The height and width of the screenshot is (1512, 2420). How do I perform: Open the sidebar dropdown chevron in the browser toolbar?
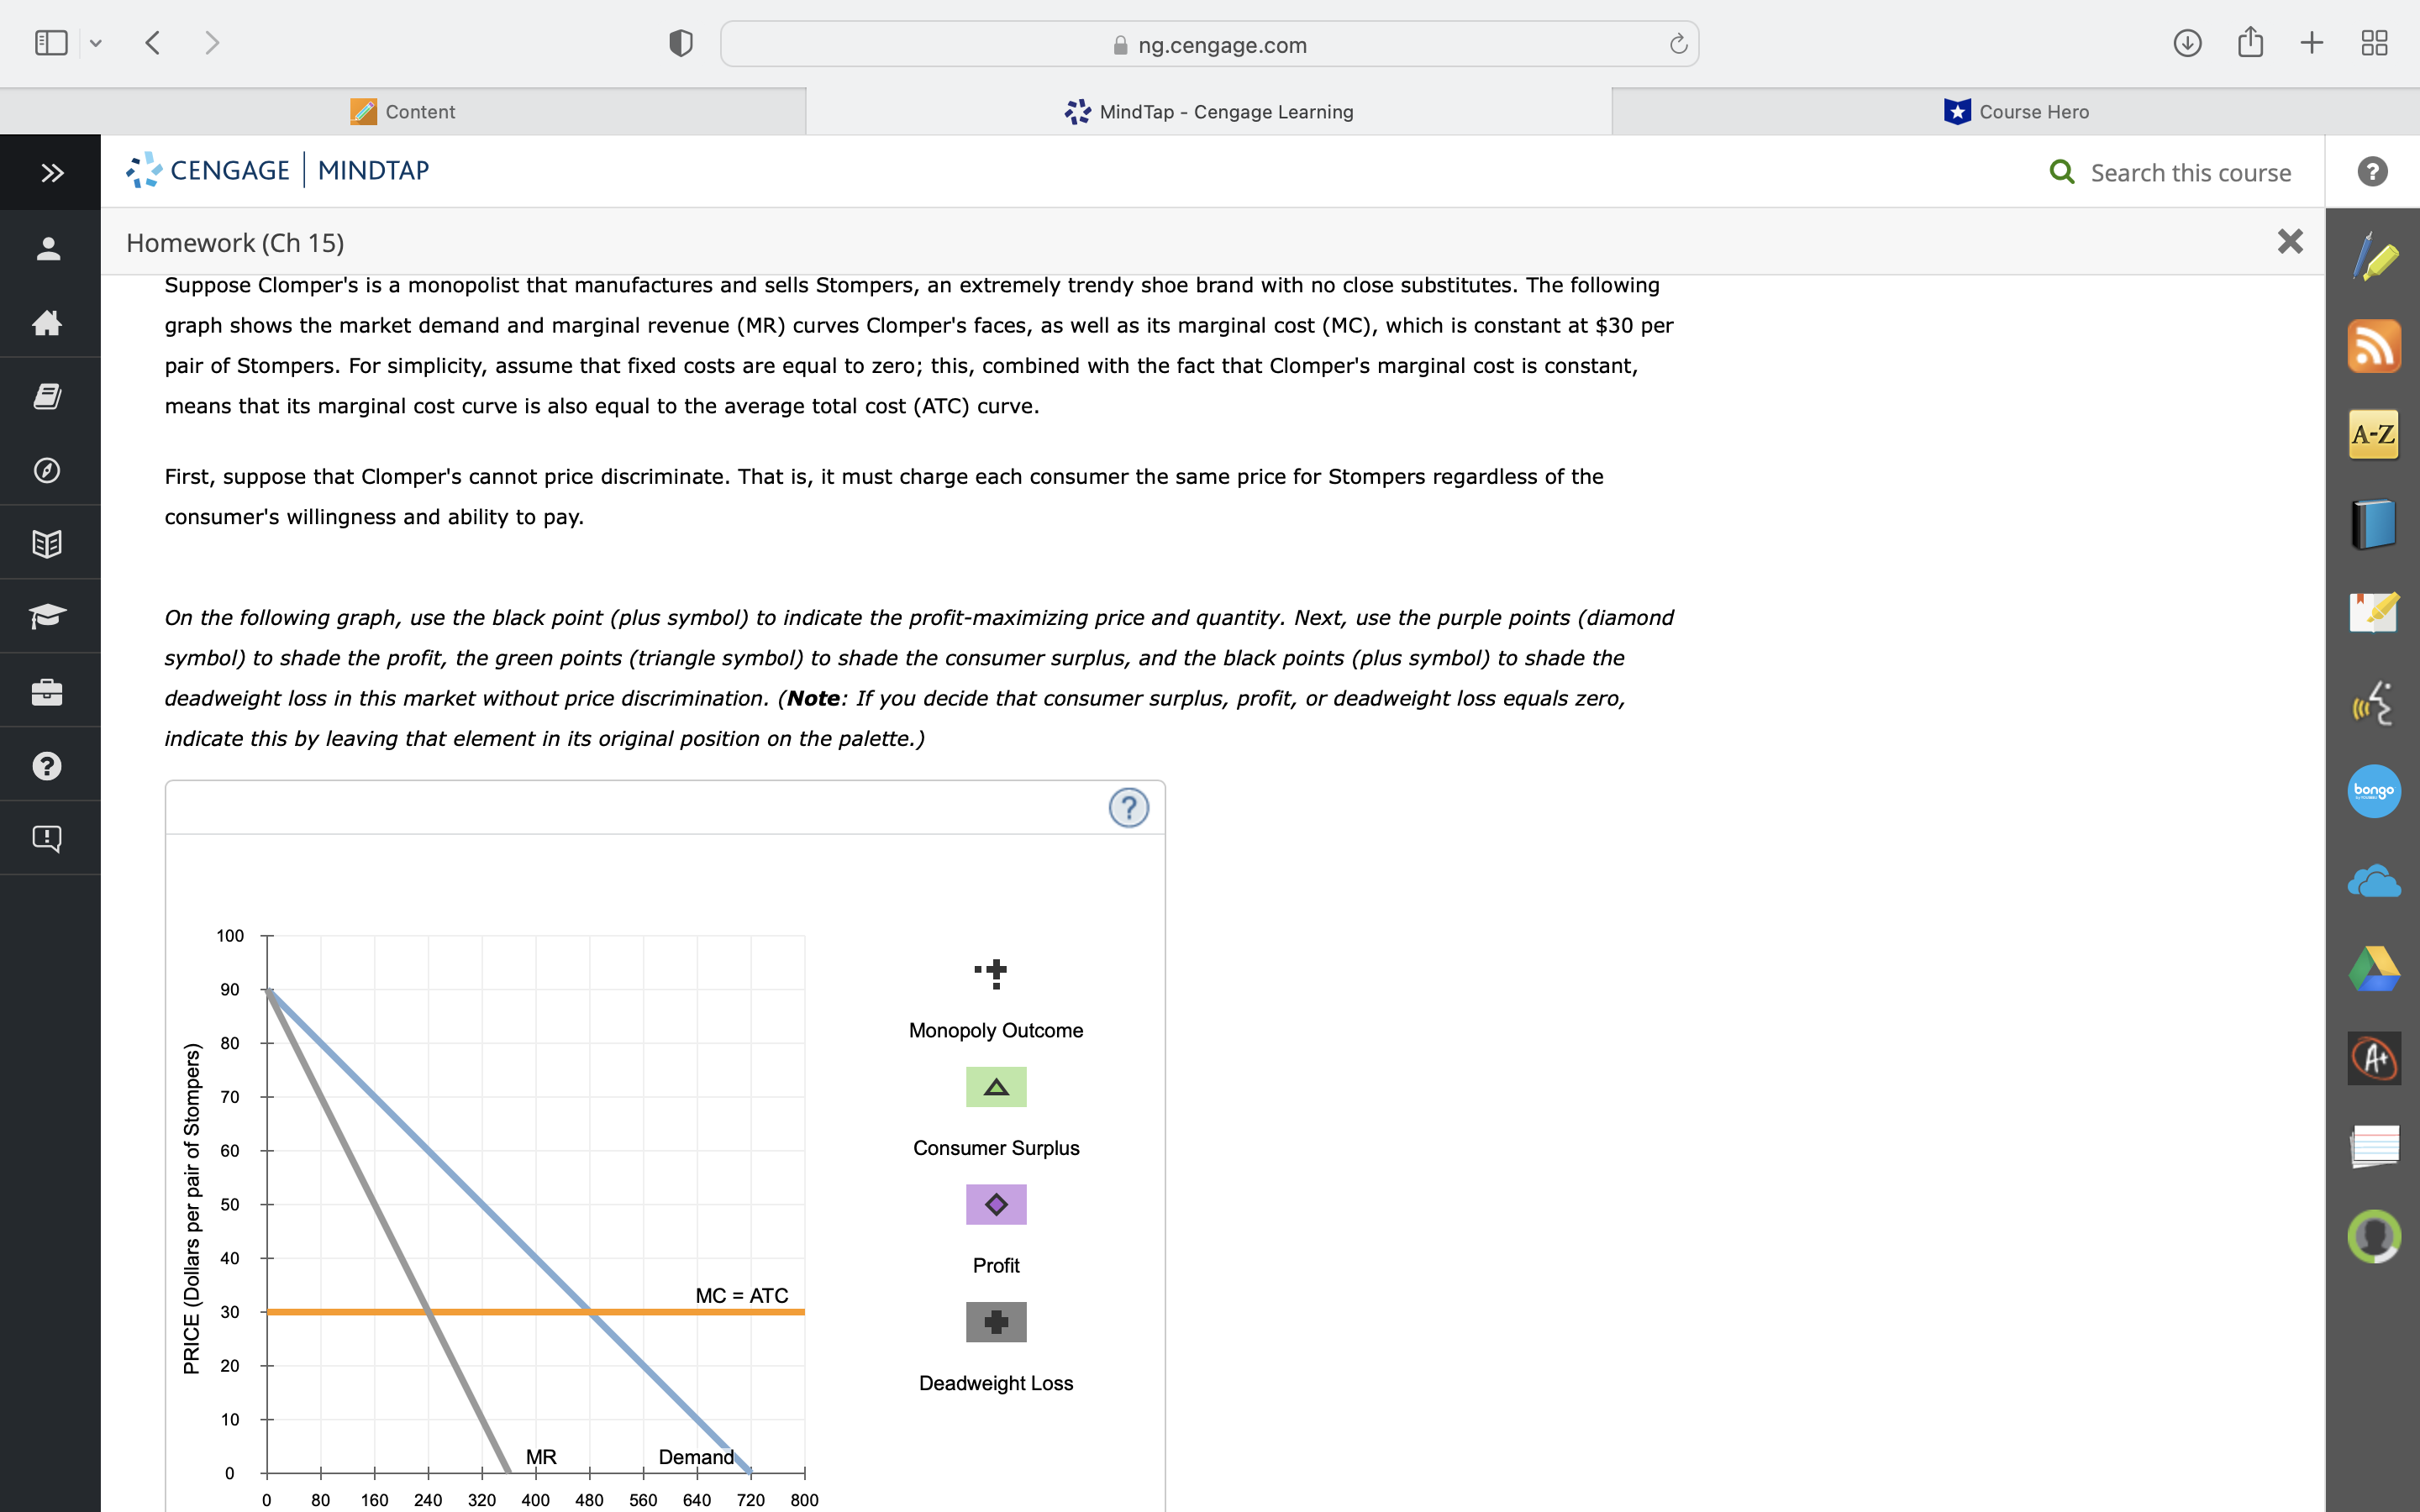(96, 42)
